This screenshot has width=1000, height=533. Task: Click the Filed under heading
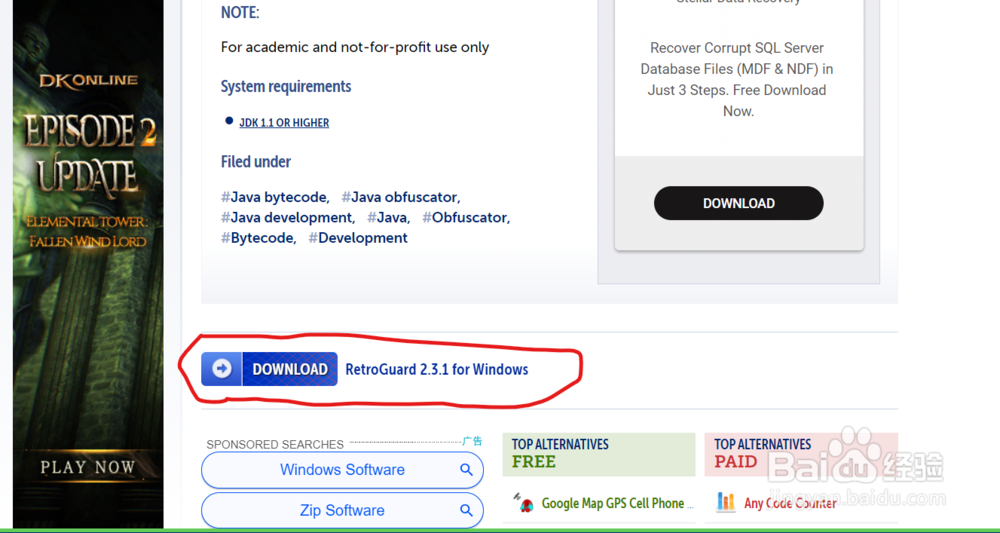coord(256,161)
